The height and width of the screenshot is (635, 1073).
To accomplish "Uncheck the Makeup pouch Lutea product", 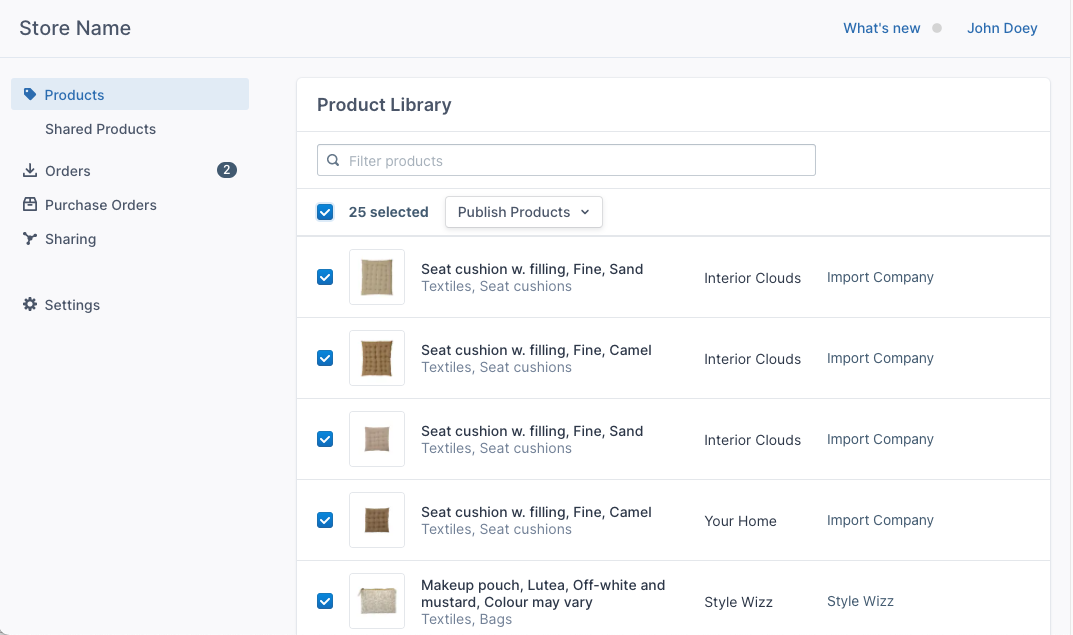I will (325, 601).
